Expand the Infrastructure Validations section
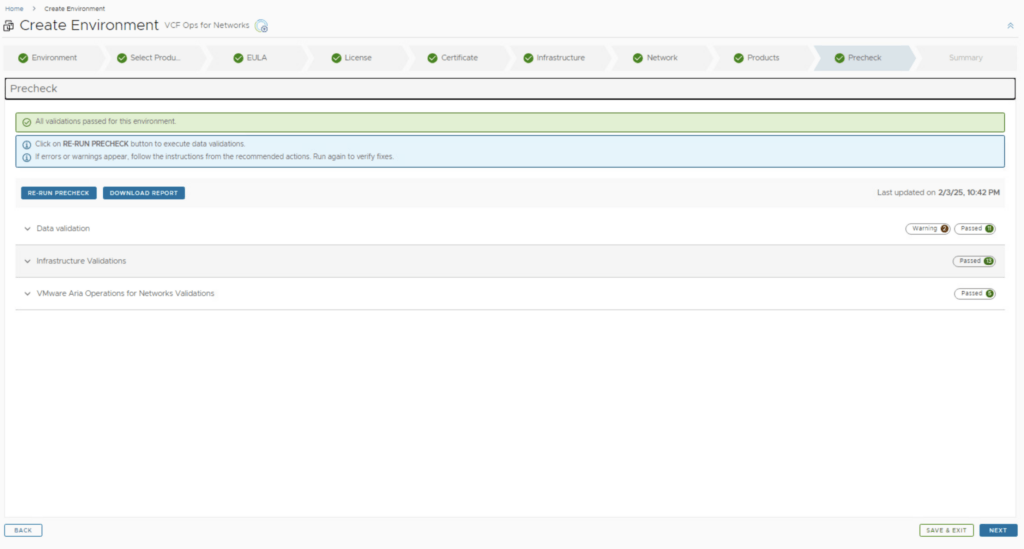The width and height of the screenshot is (1024, 549). click(28, 261)
